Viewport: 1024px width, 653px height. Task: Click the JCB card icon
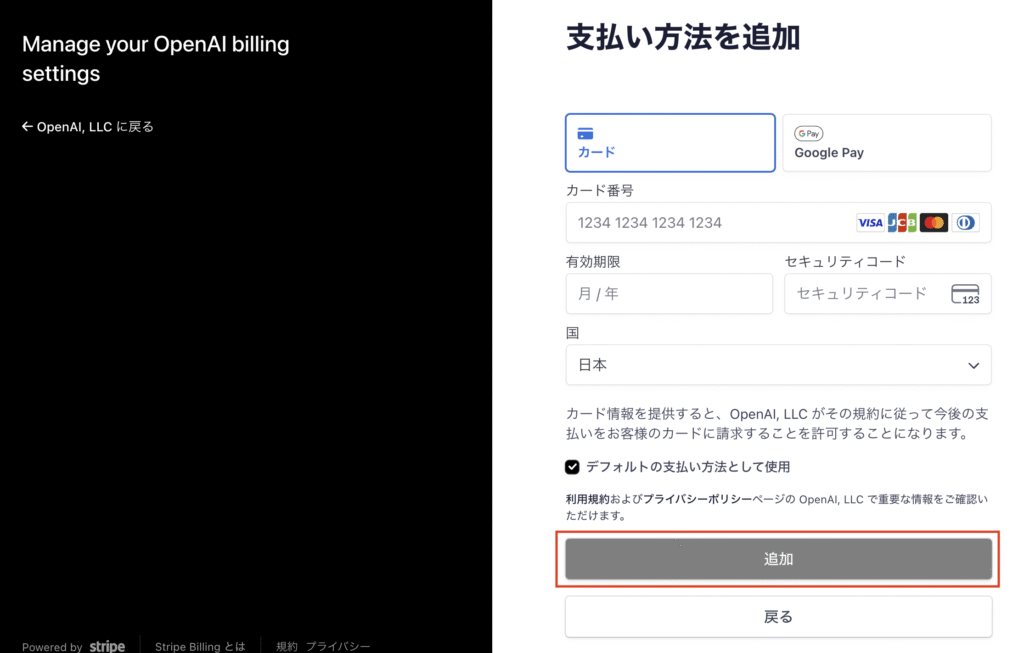tap(902, 223)
